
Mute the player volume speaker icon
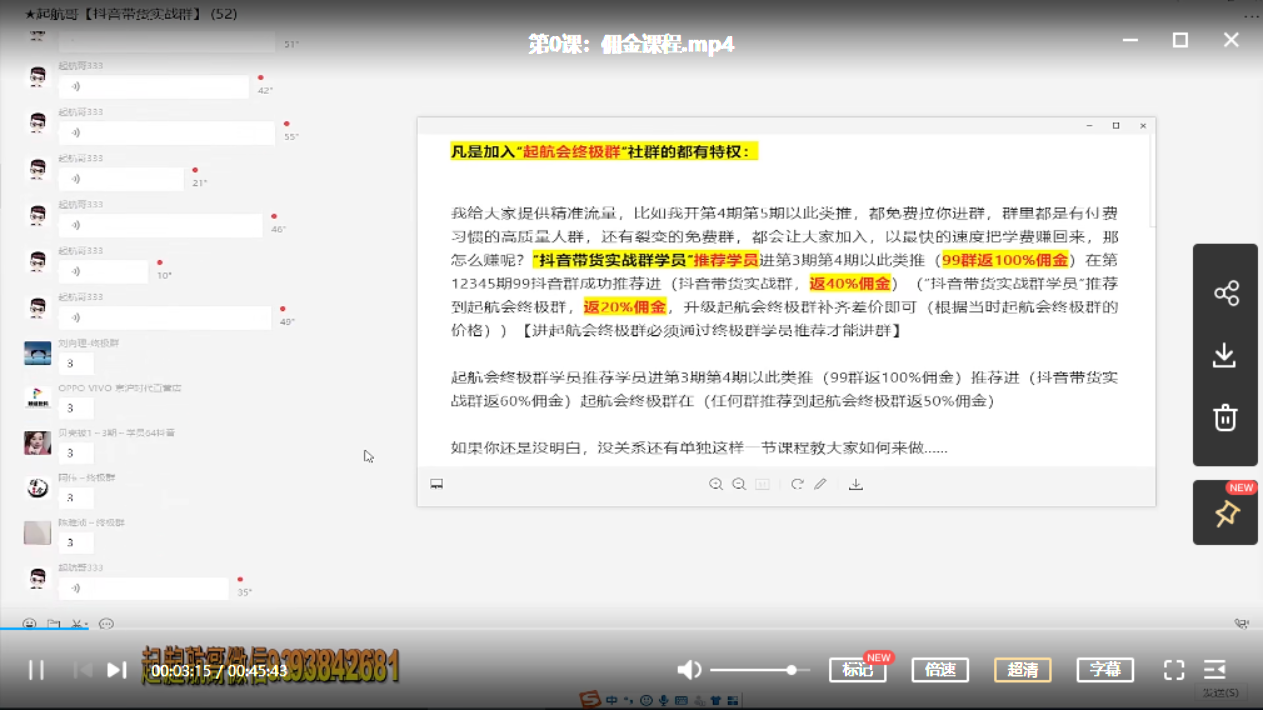tap(689, 670)
